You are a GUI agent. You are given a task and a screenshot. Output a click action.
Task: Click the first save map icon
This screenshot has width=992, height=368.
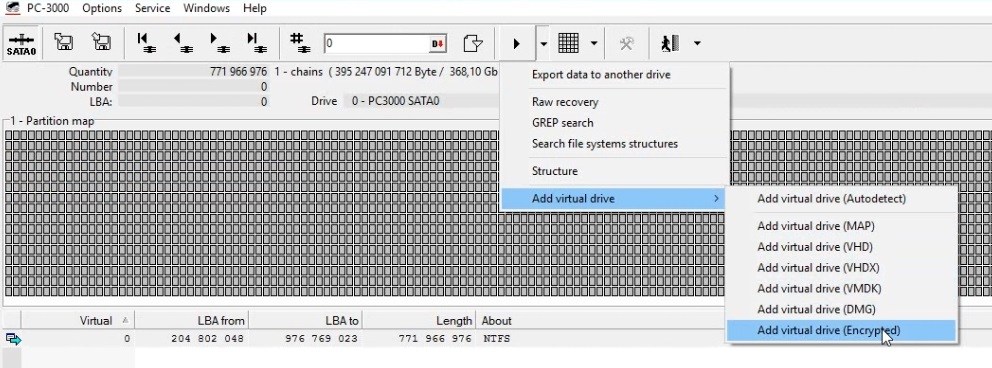click(x=63, y=43)
